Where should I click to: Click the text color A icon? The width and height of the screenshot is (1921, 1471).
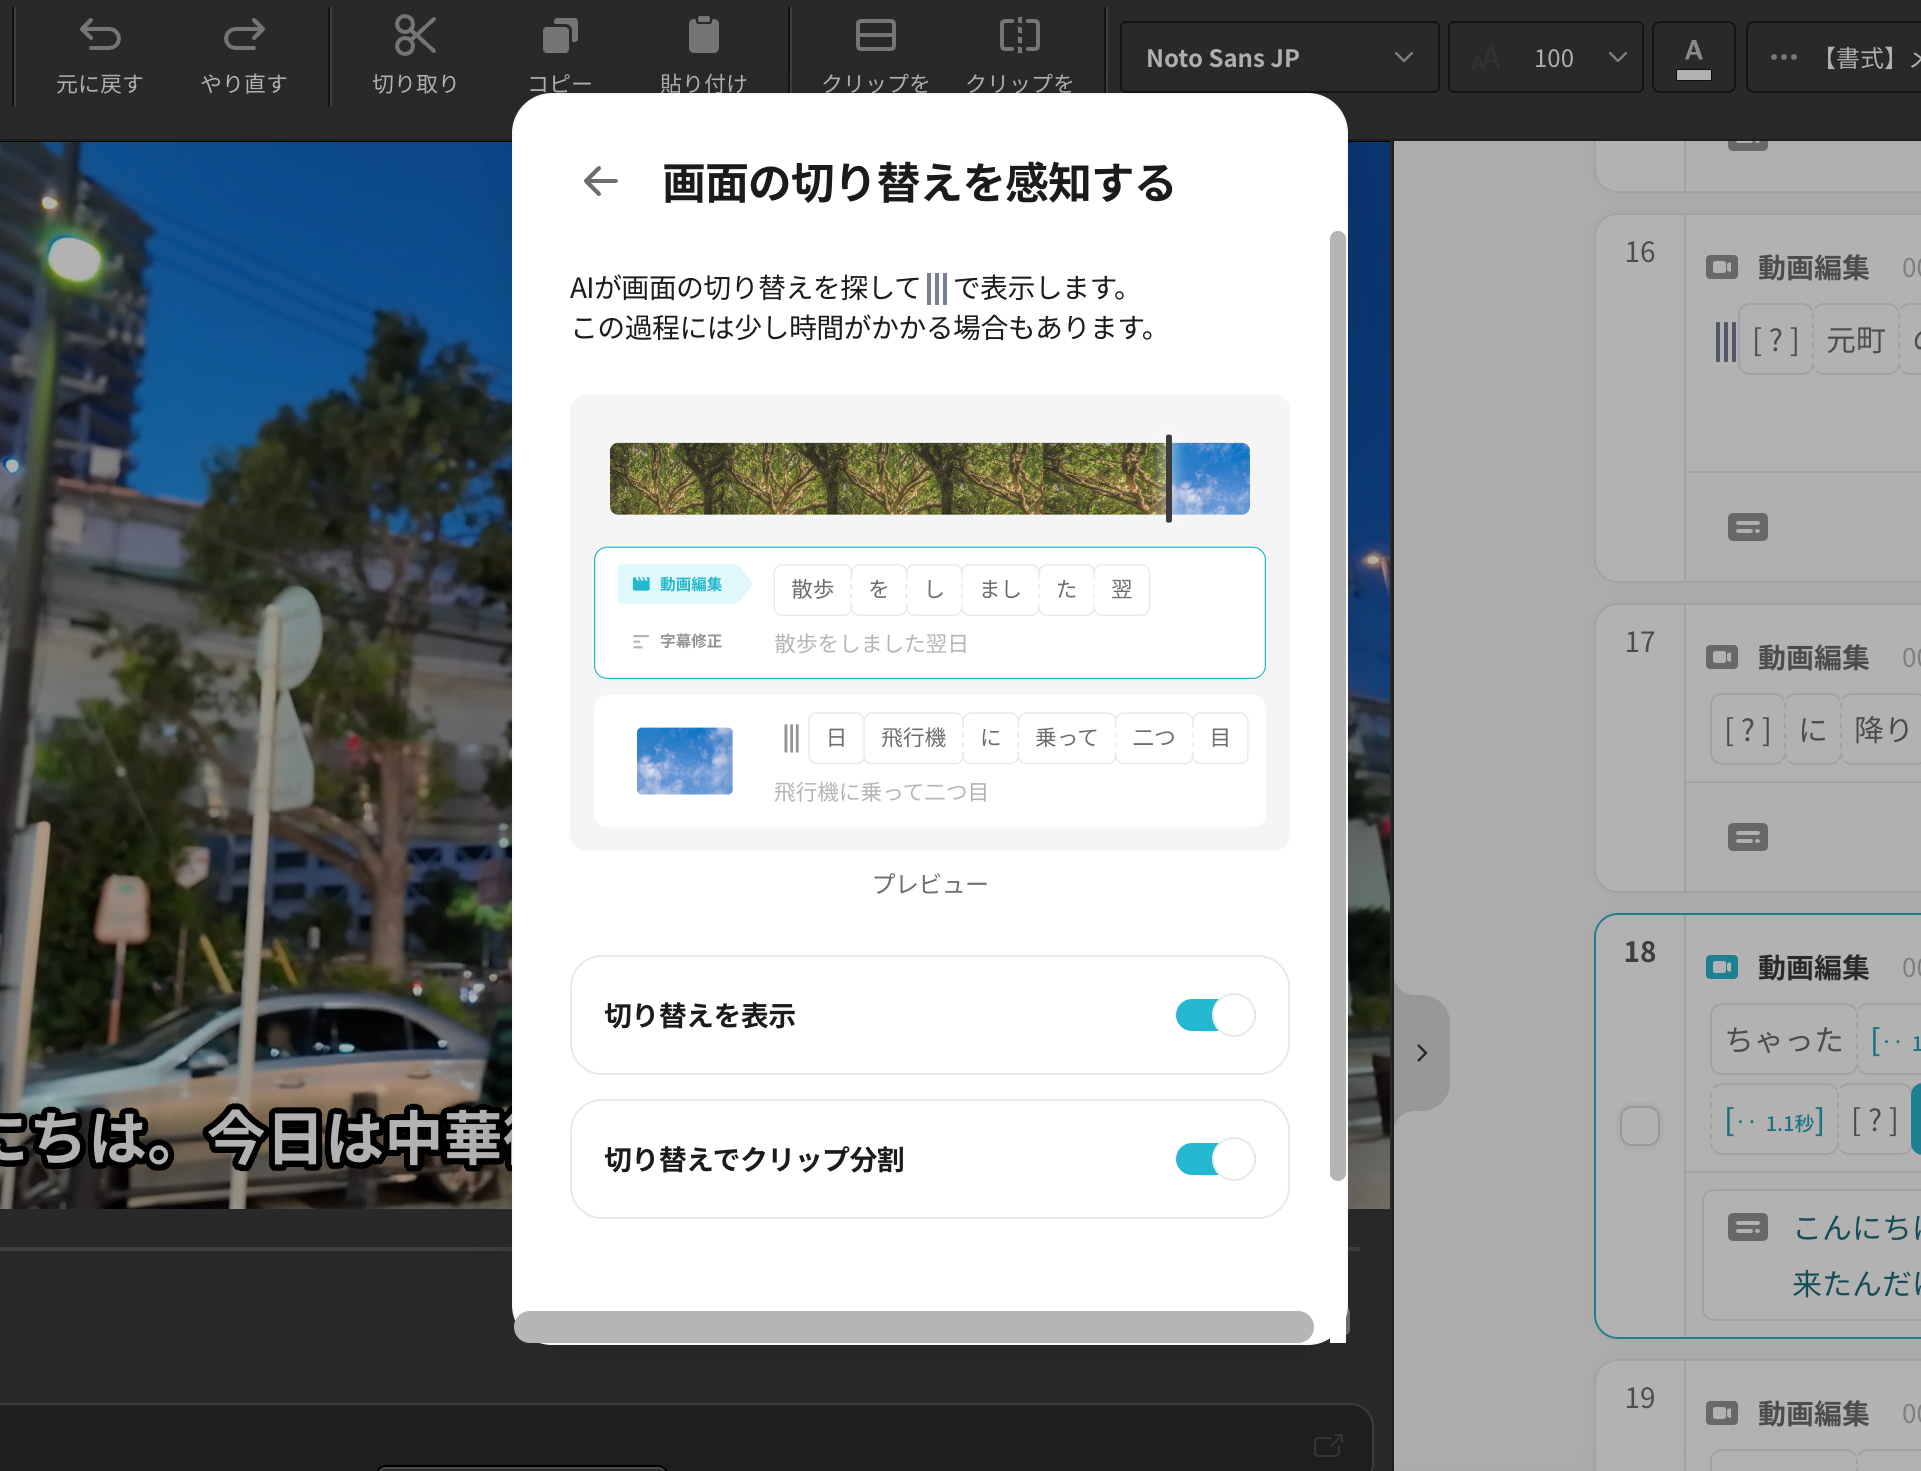(x=1692, y=58)
